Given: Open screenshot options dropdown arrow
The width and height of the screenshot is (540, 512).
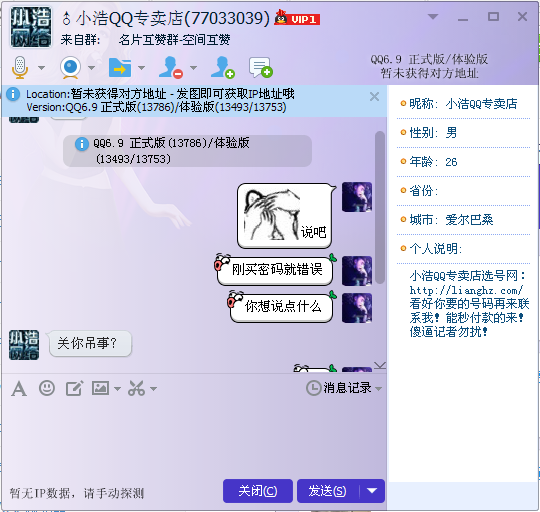Looking at the screenshot, I should click(x=154, y=389).
